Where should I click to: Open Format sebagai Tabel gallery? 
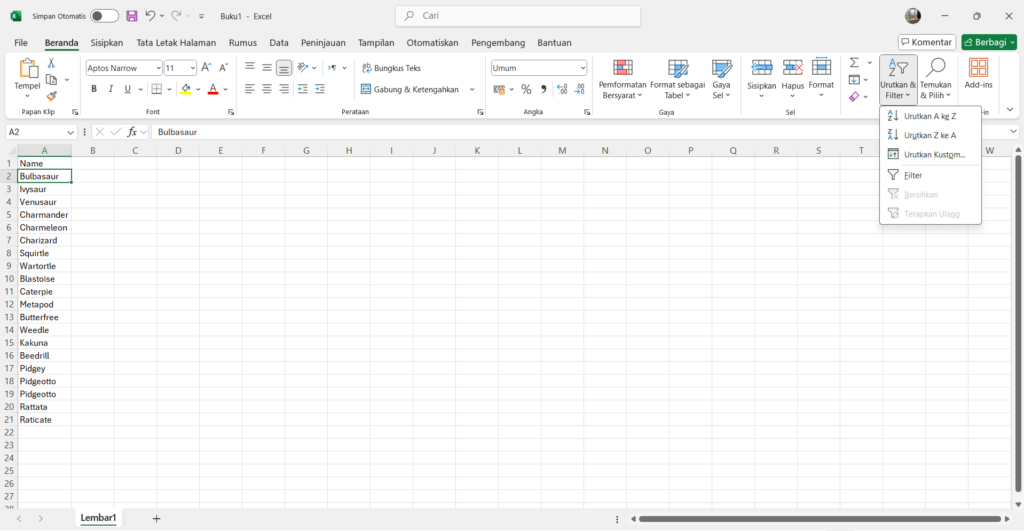(678, 79)
